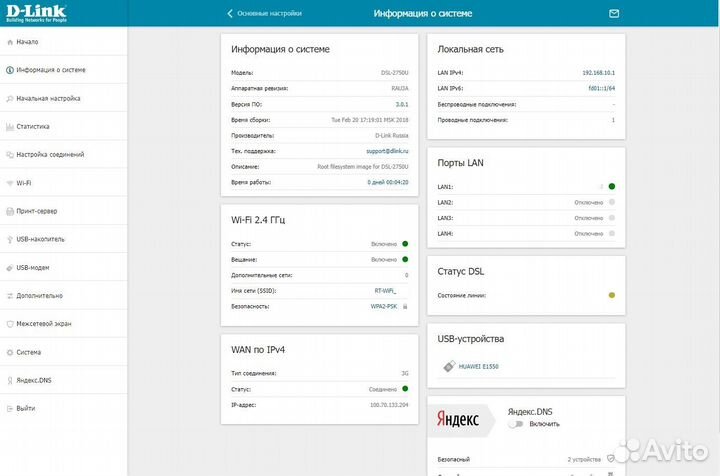Click the RT-WiFi_ SSID link
720x476 pixels.
385,291
